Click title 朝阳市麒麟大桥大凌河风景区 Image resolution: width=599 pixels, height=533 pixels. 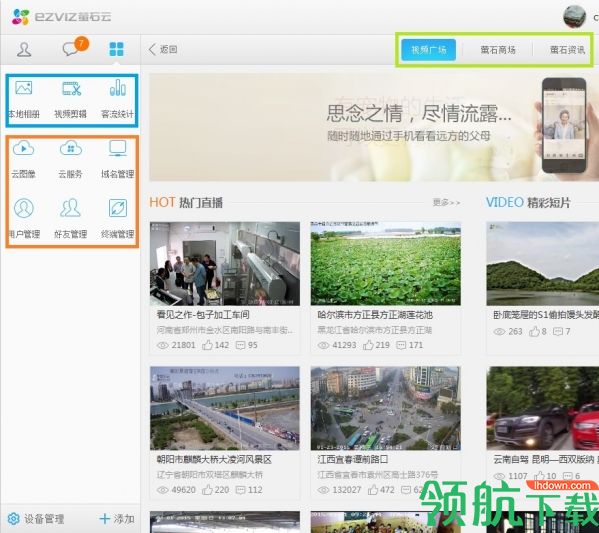pyautogui.click(x=214, y=459)
